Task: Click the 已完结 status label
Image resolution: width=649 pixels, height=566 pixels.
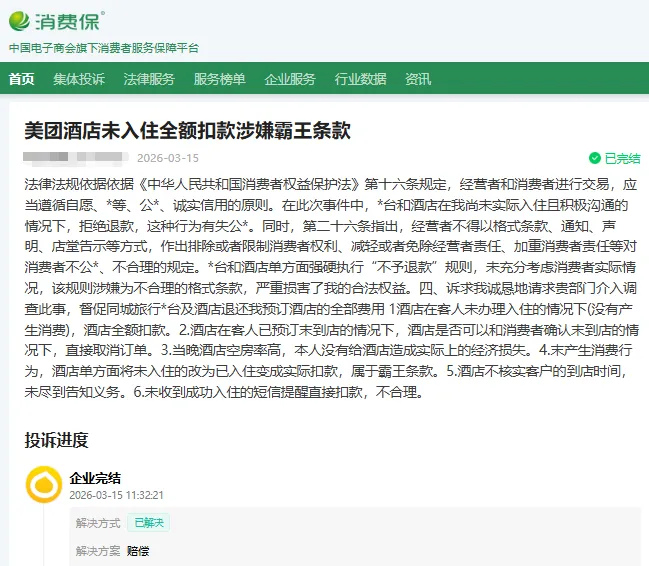Action: point(622,158)
